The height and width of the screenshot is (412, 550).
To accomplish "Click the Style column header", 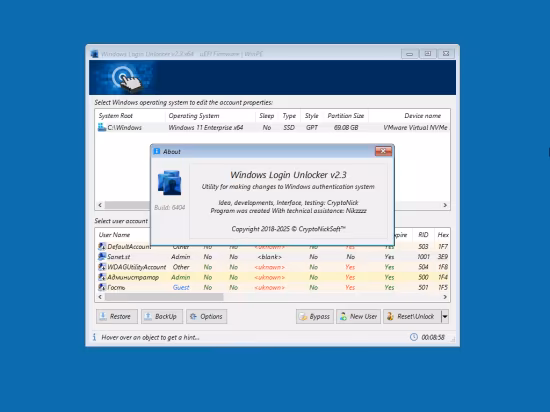I will tap(311, 116).
